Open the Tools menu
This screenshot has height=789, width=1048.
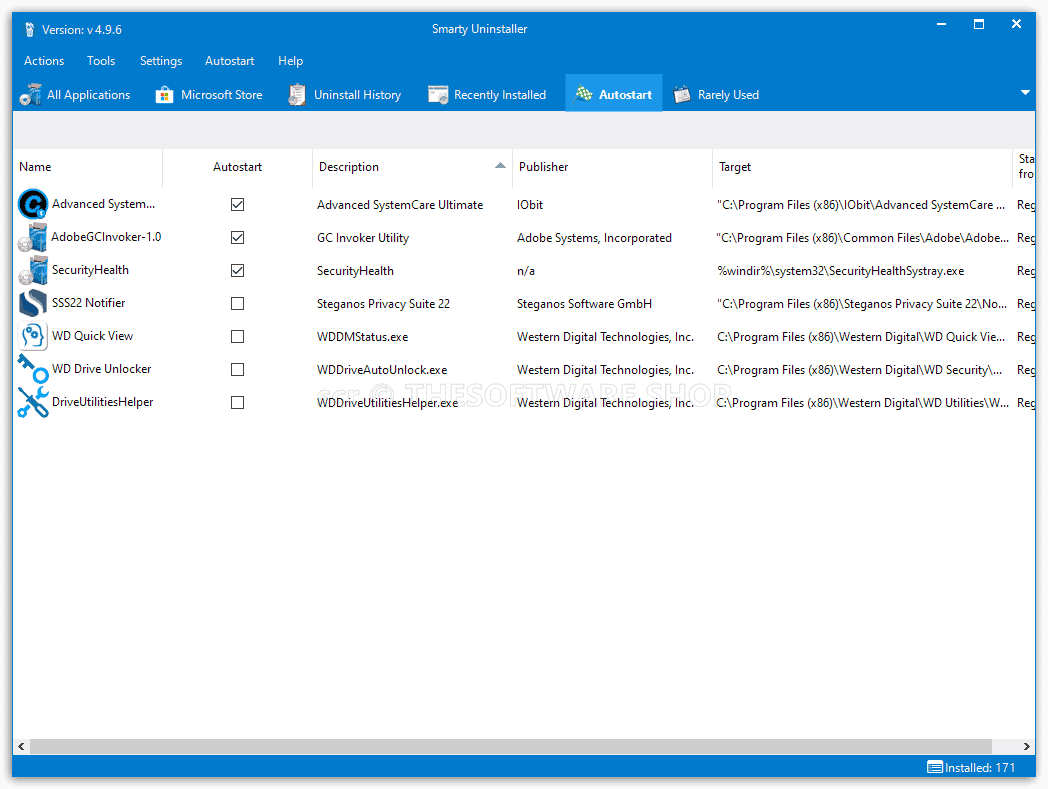tap(101, 61)
